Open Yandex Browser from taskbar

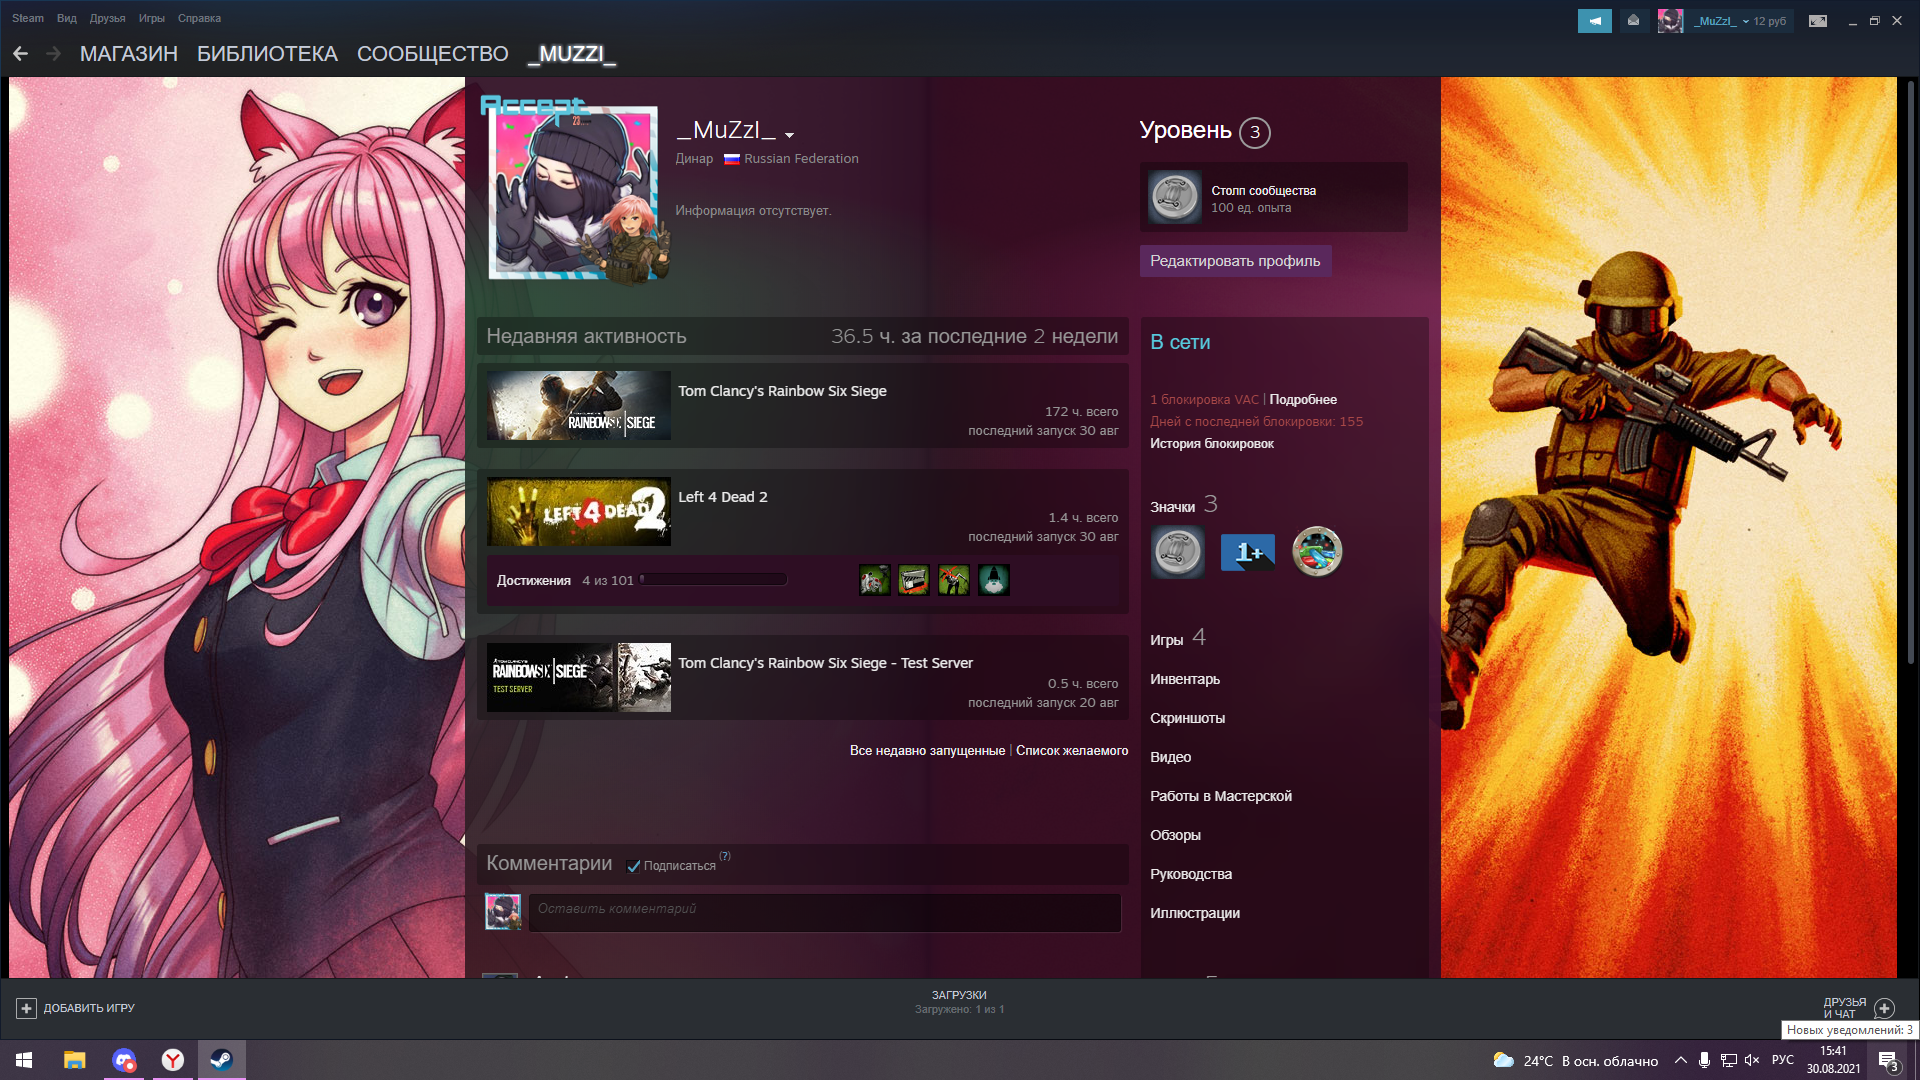point(173,1060)
